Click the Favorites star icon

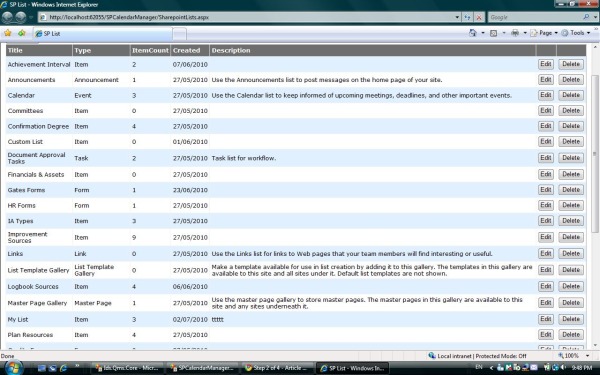point(8,33)
